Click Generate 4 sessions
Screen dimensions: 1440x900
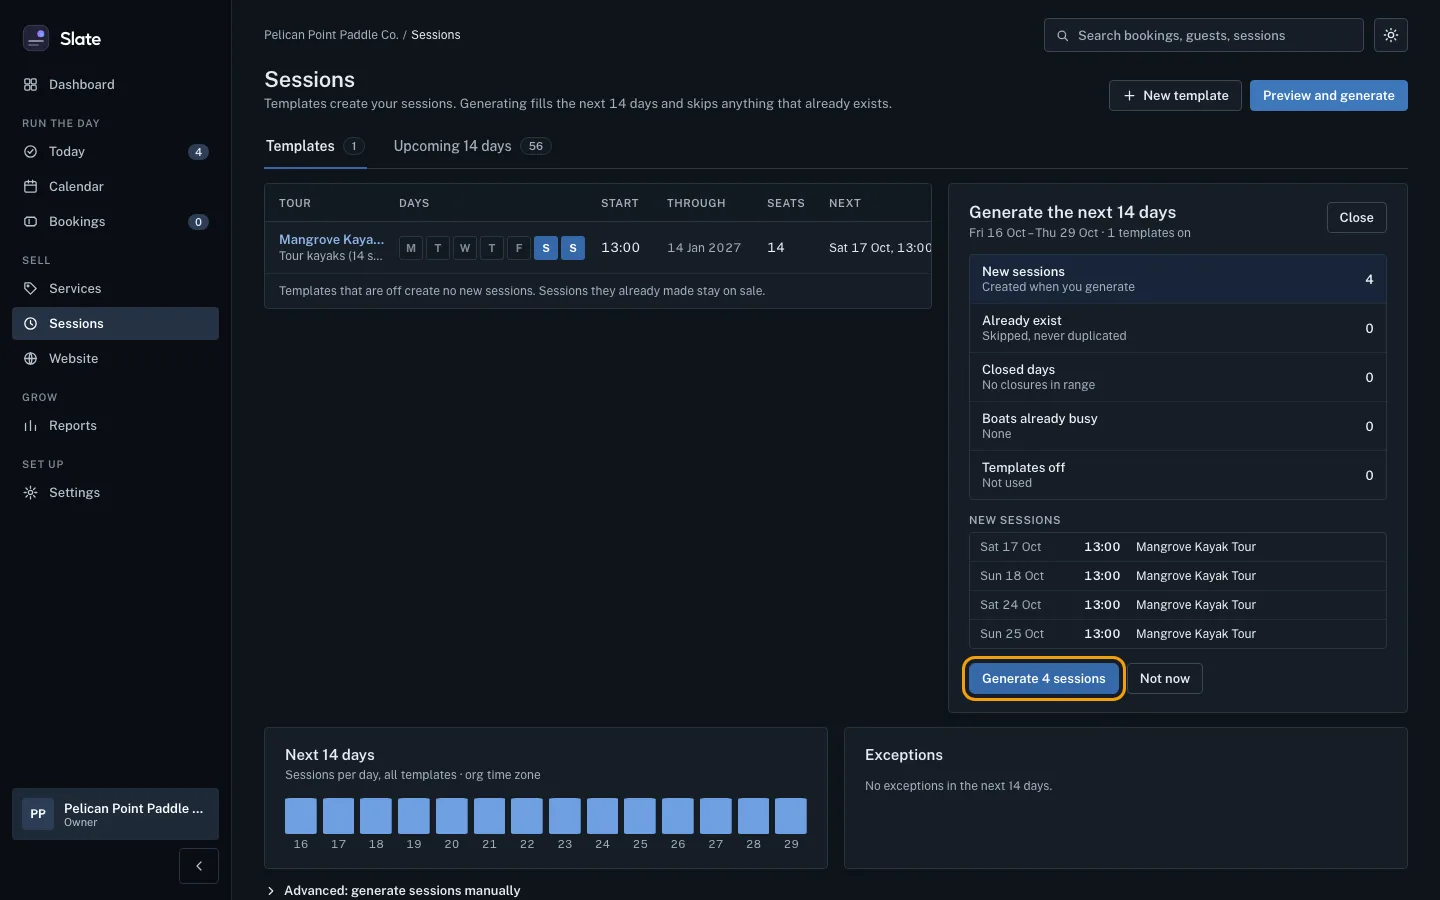[x=1043, y=679]
